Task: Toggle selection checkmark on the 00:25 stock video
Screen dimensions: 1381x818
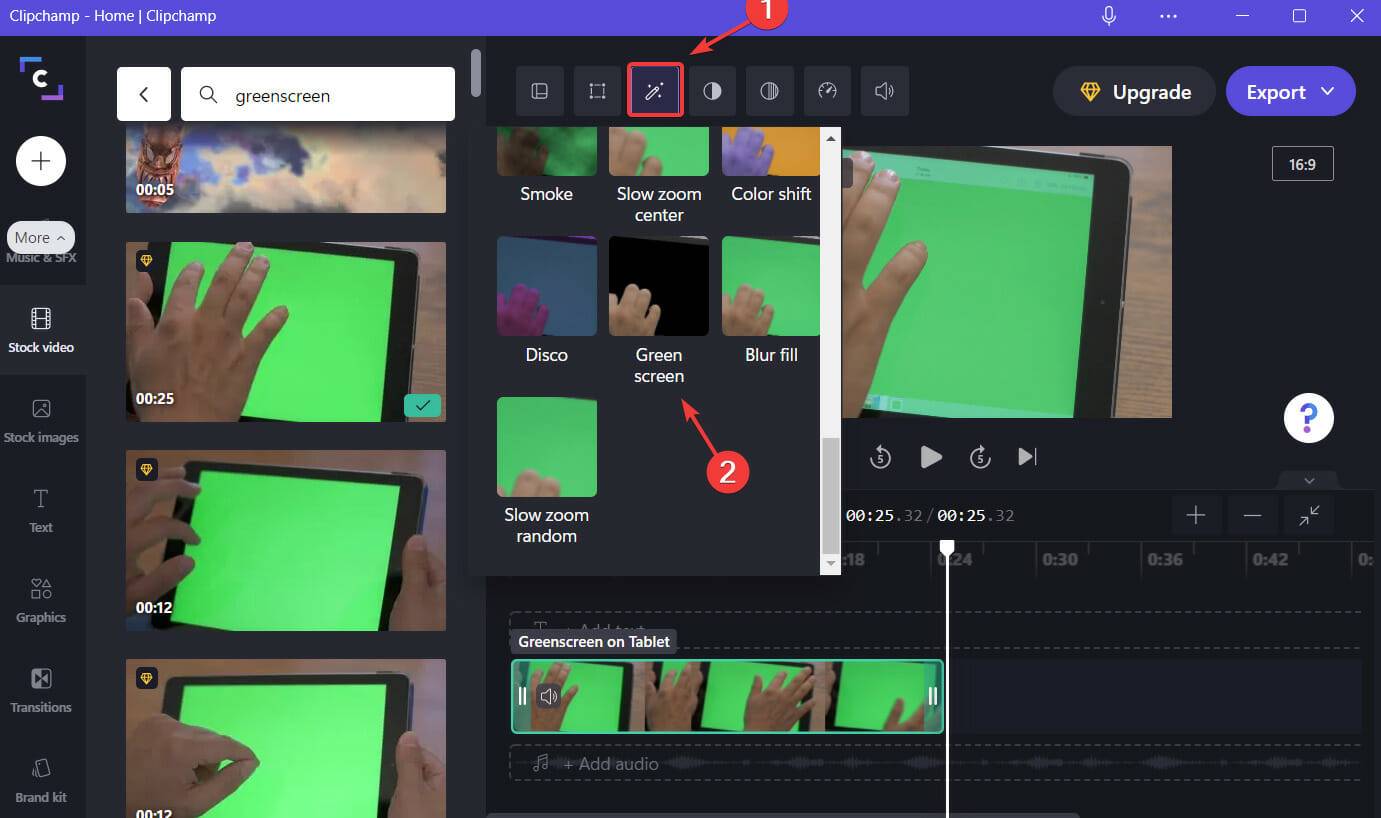Action: [x=422, y=406]
